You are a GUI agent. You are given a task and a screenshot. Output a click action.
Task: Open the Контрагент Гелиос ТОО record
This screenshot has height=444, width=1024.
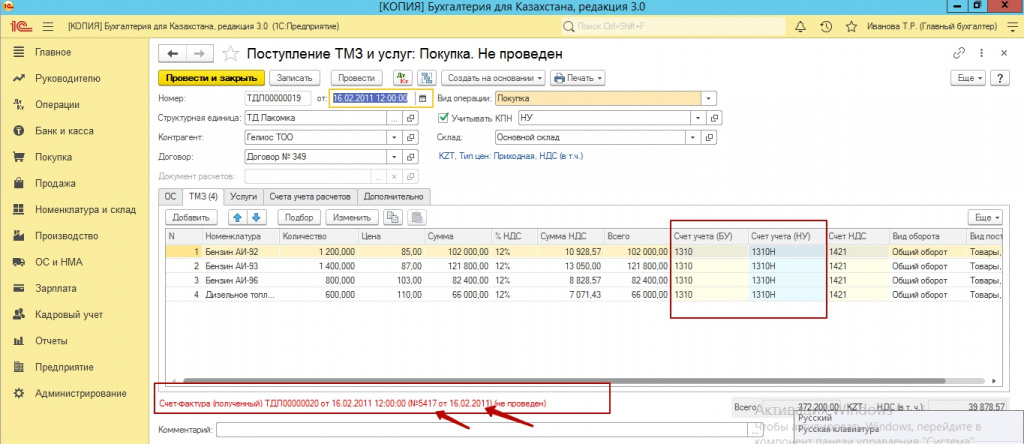411,138
